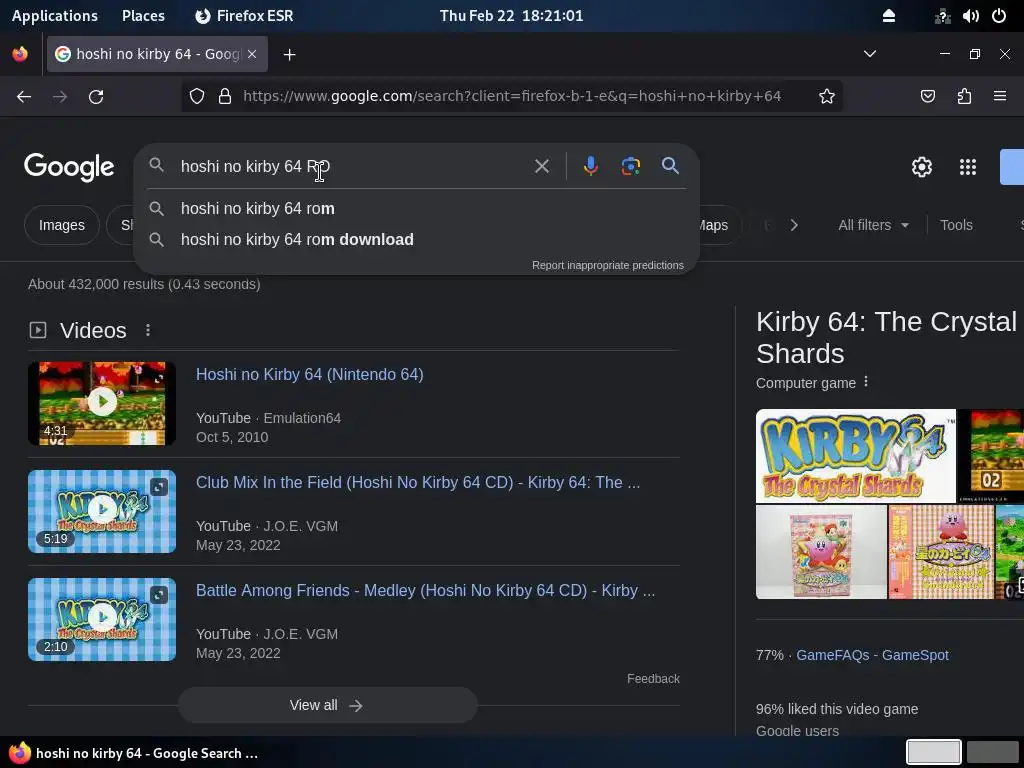The height and width of the screenshot is (768, 1024).
Task: Open a new browser tab
Action: [x=289, y=55]
